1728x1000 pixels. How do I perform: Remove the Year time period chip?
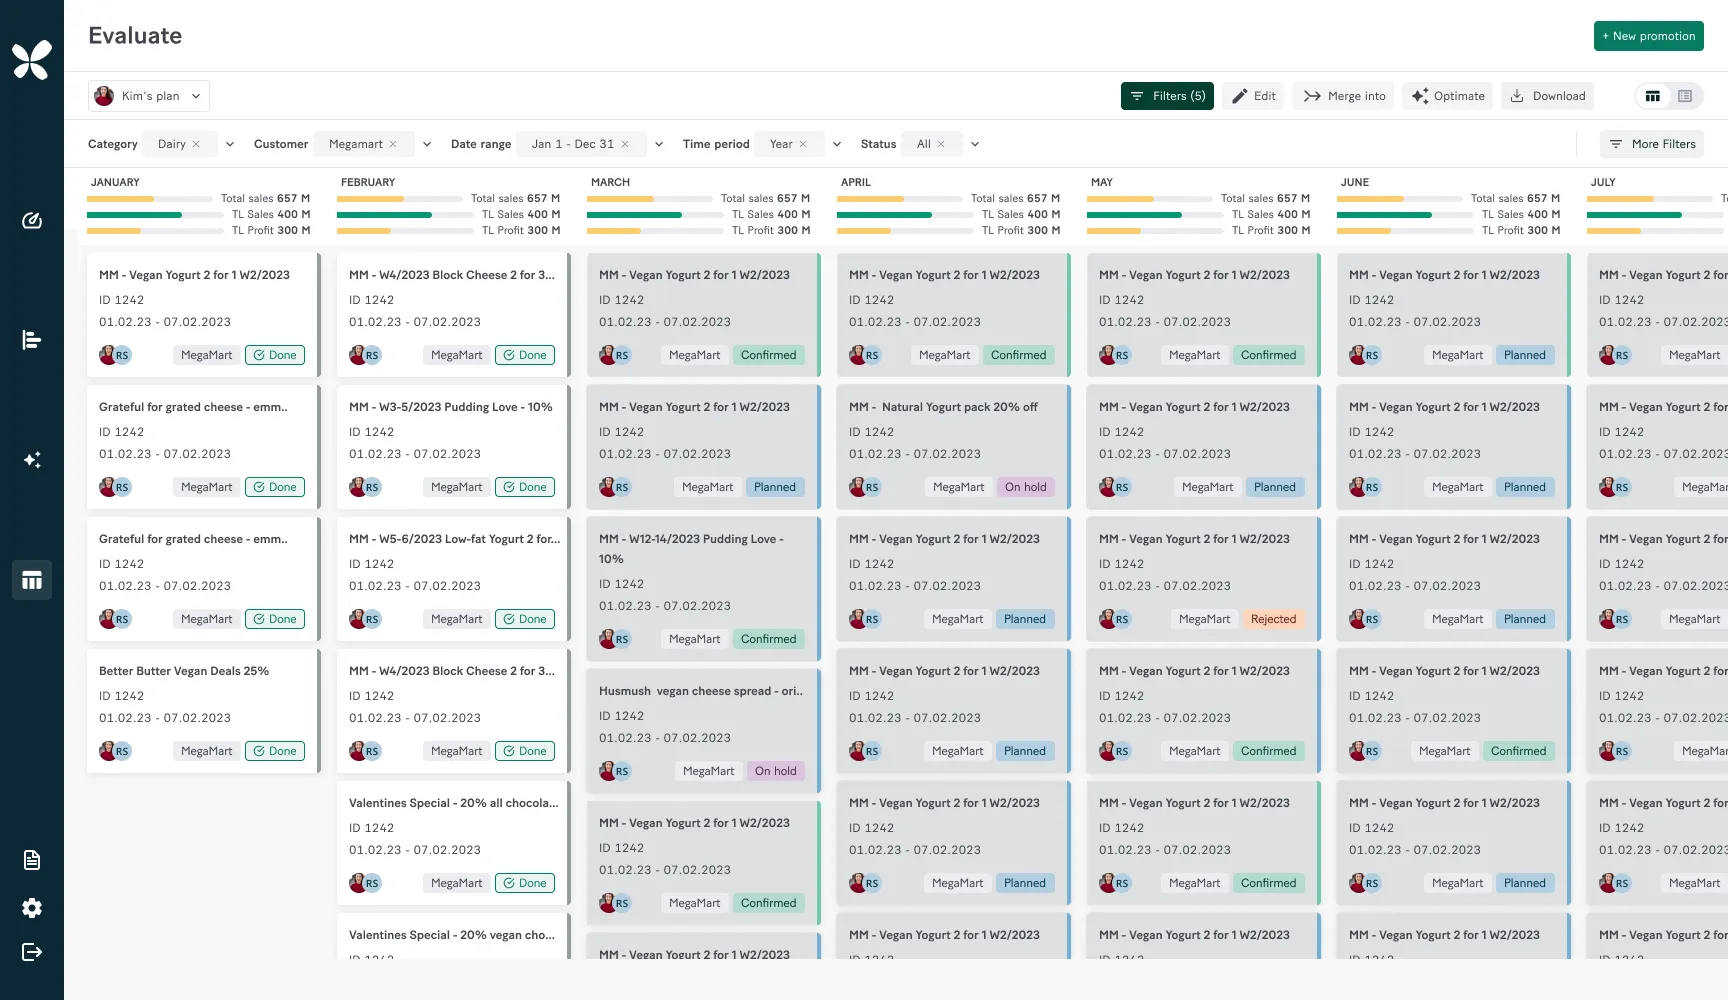click(803, 144)
